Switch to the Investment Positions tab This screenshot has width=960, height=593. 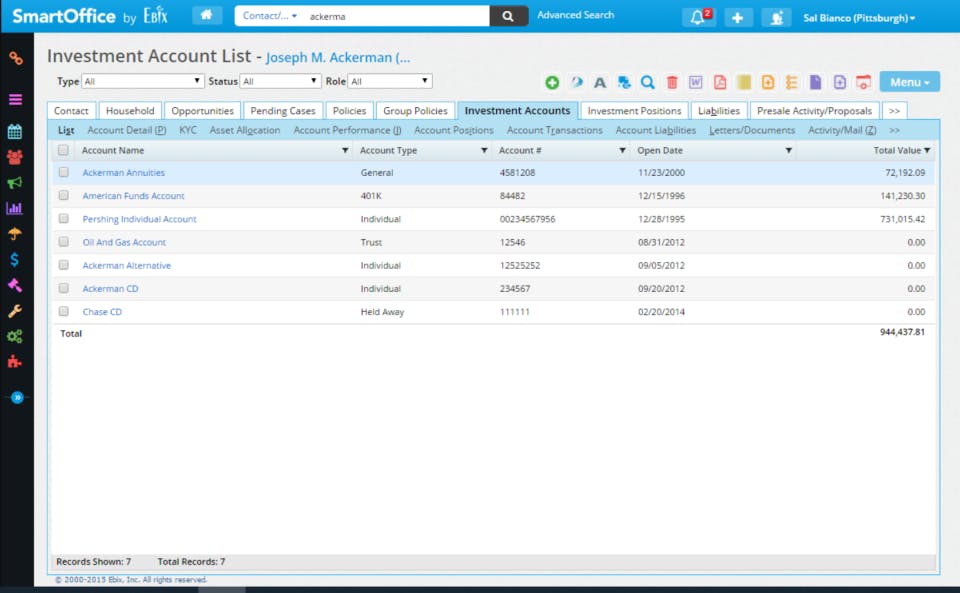634,111
